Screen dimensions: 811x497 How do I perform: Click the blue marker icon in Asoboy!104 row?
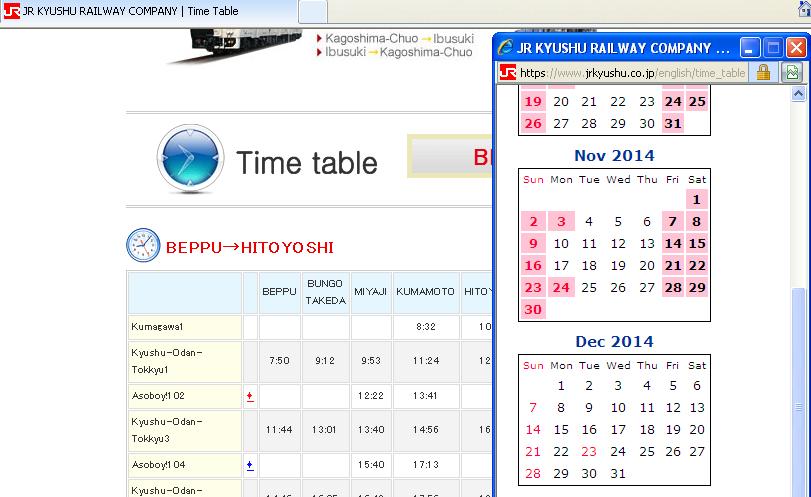pyautogui.click(x=250, y=465)
